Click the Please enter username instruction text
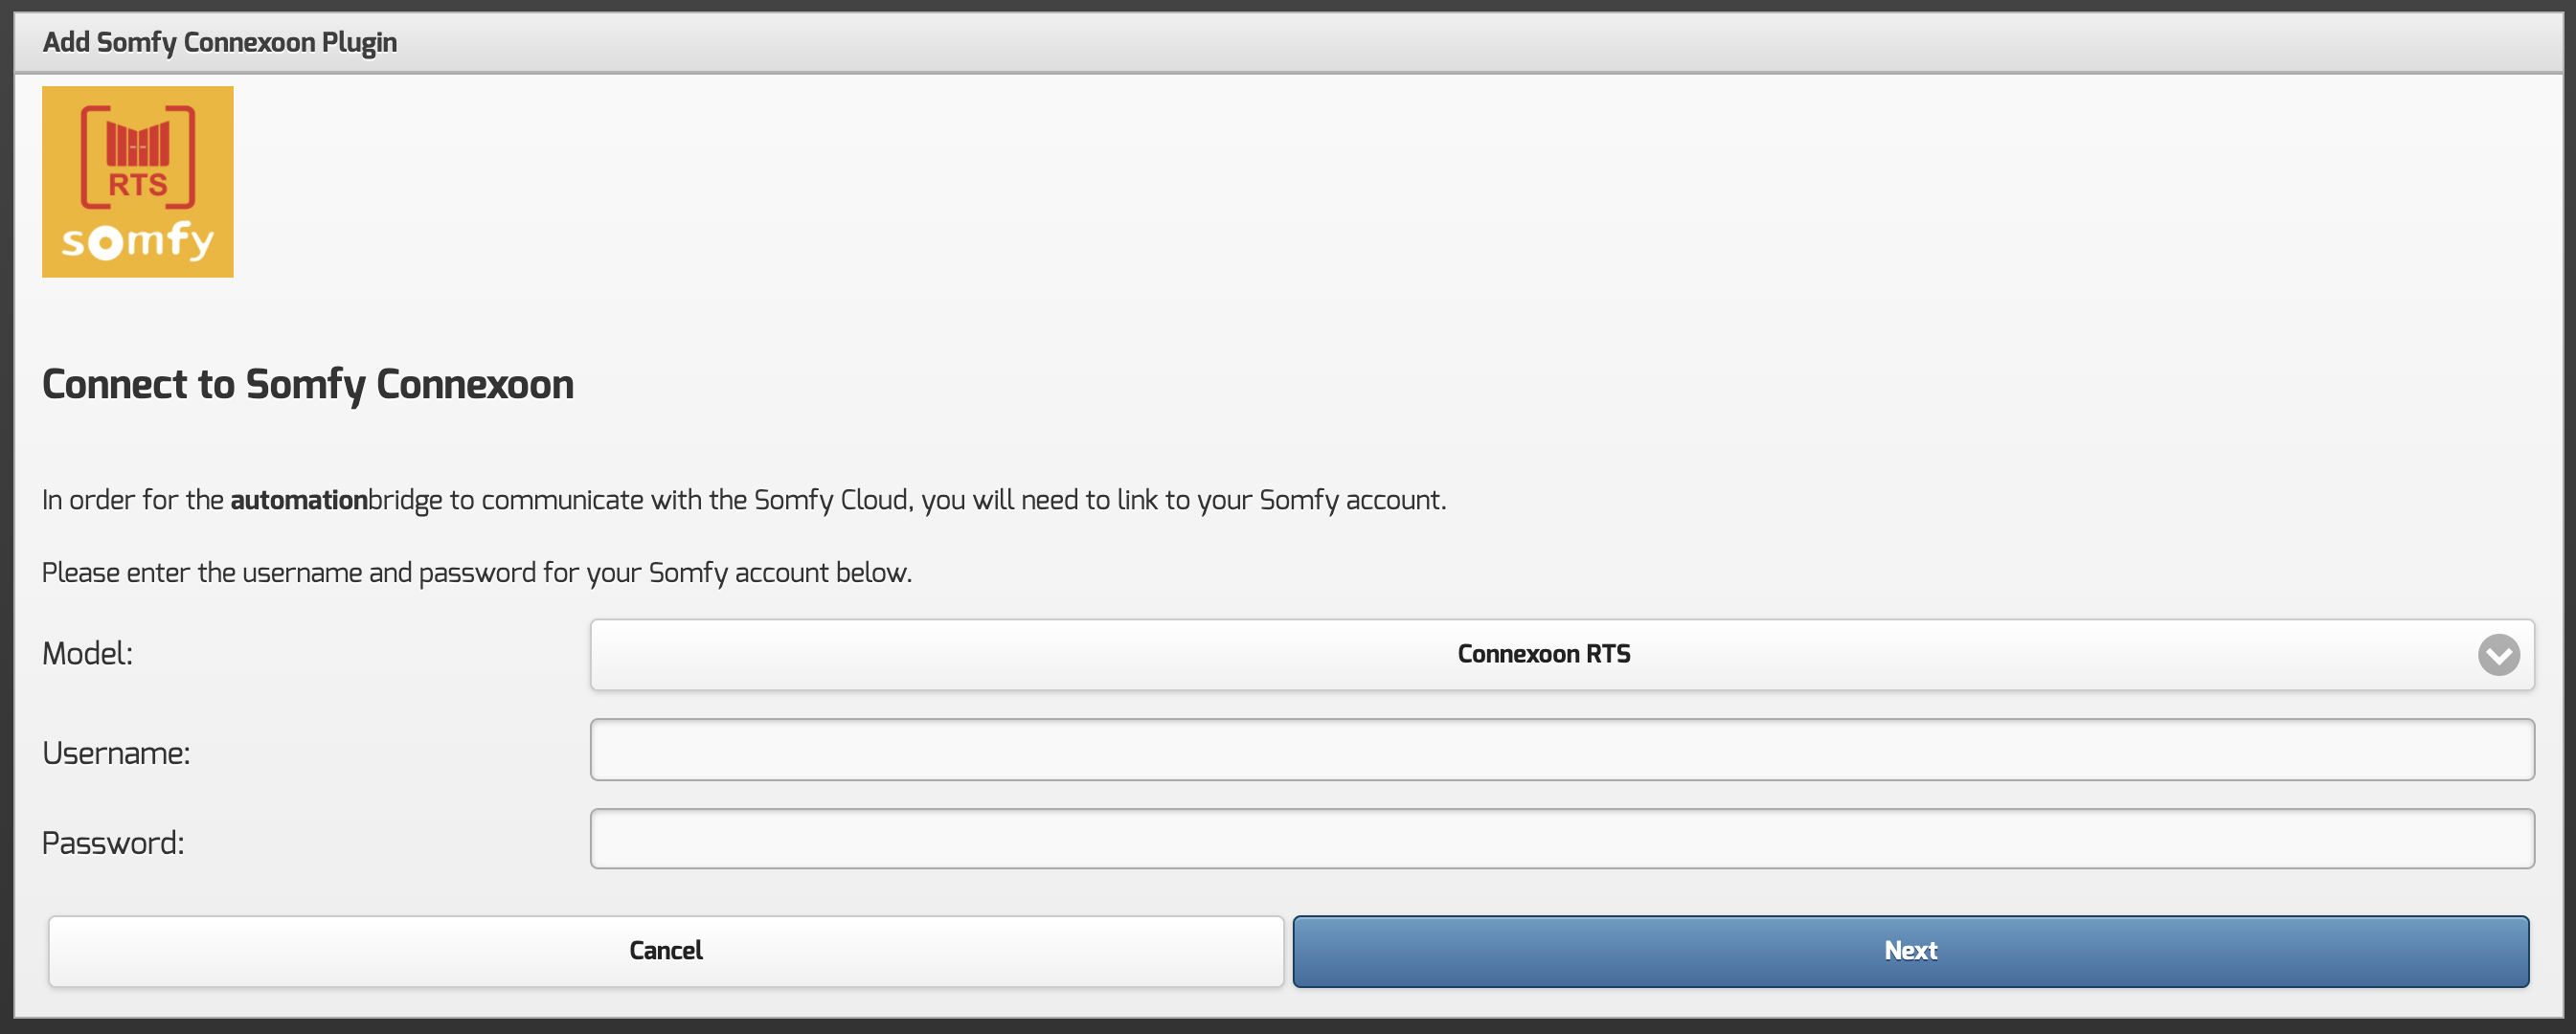The image size is (2576, 1034). pos(476,573)
